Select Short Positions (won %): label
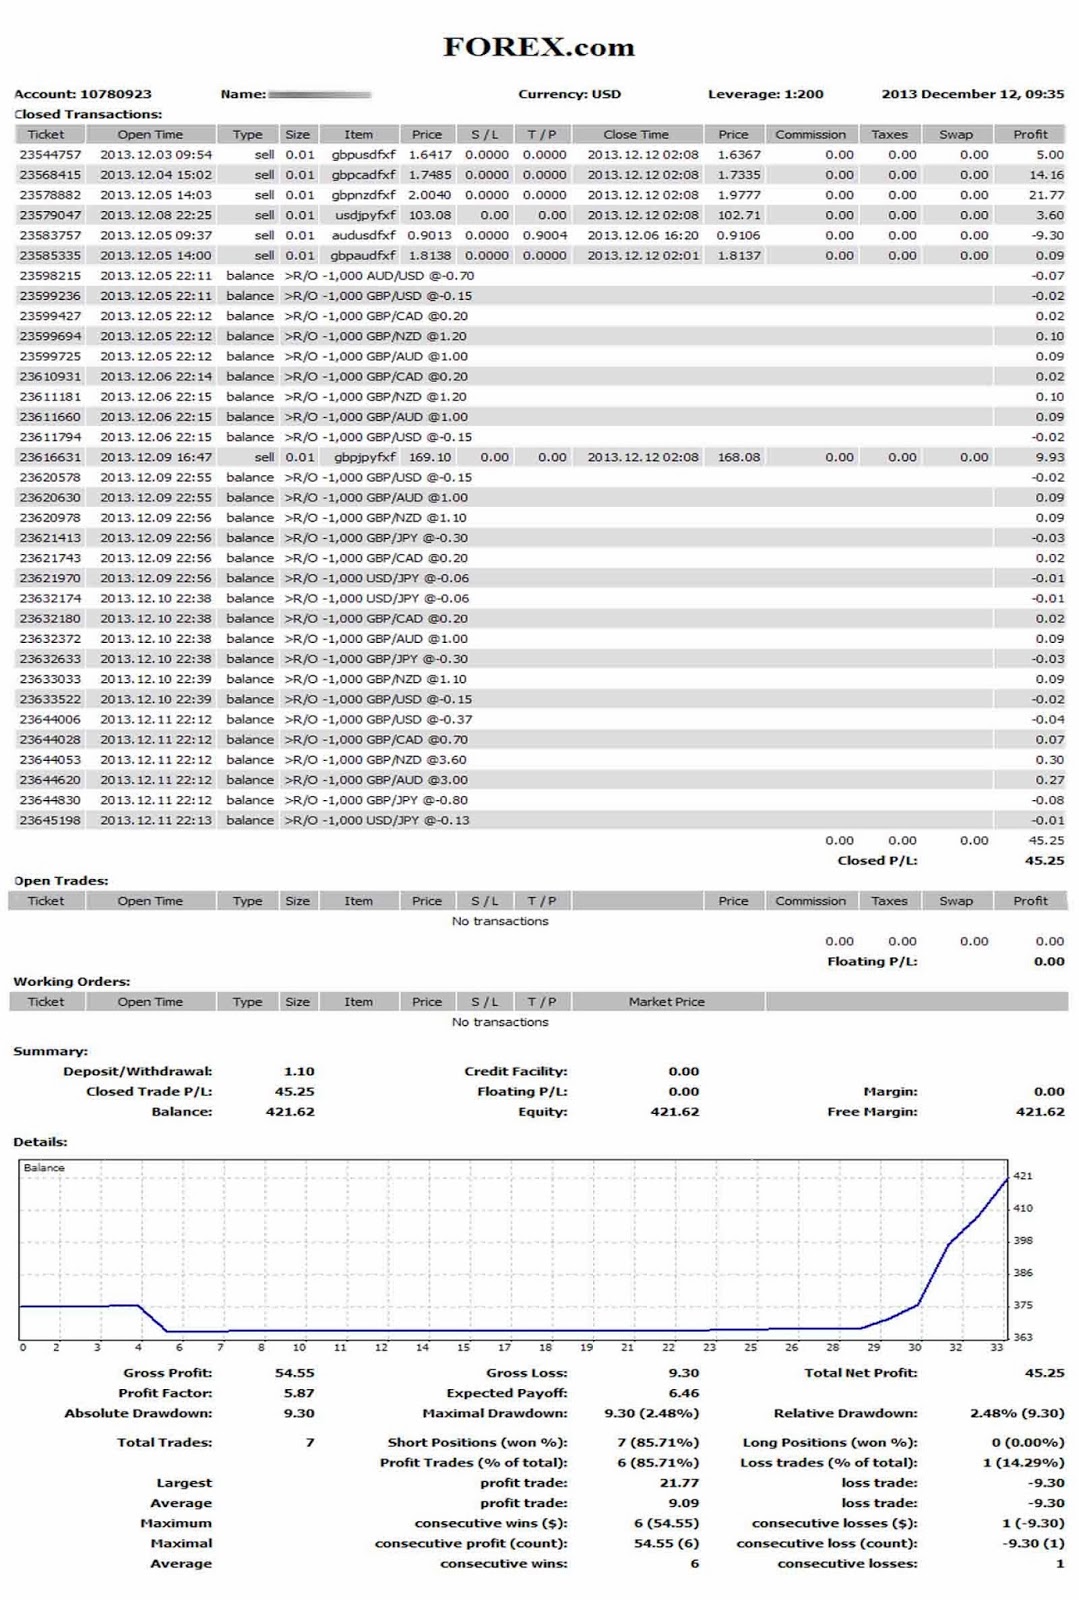 coord(478,1442)
